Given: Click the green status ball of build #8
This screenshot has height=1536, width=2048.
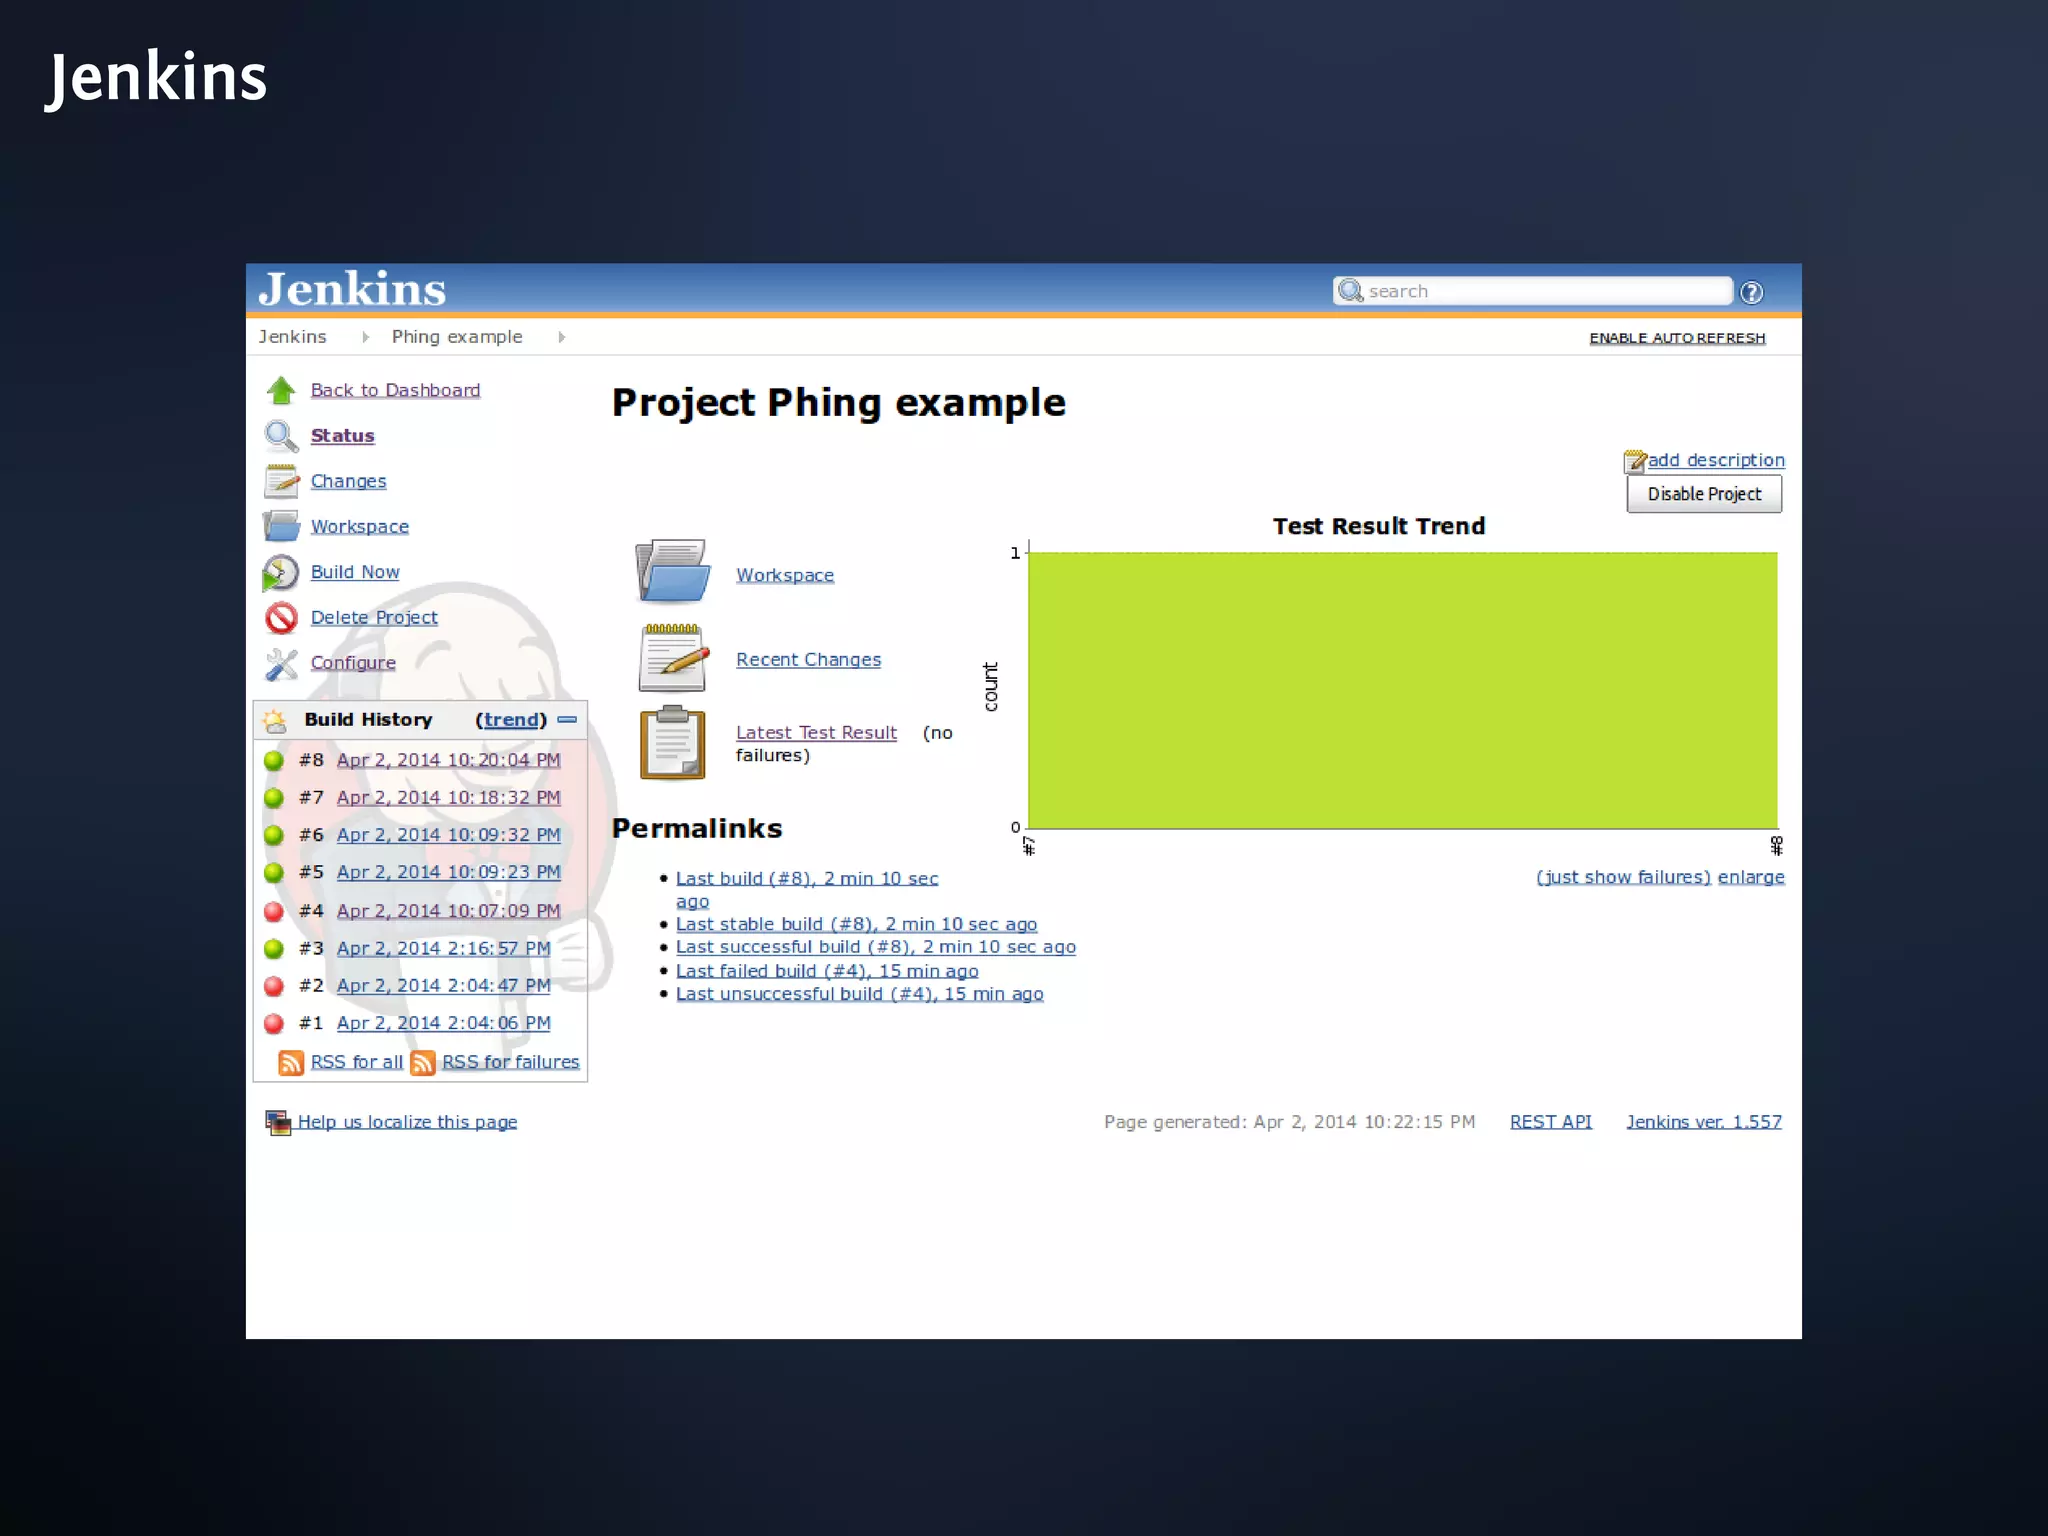Looking at the screenshot, I should click(x=274, y=760).
